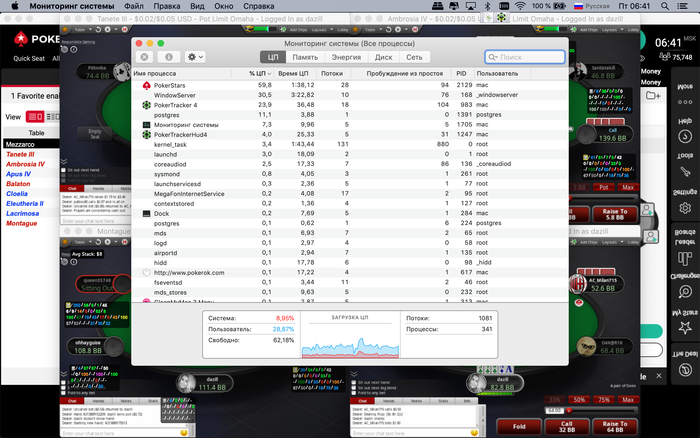This screenshot has width=700, height=438.
Task: Click the bet slider handle above Fold button
Action: tap(569, 410)
